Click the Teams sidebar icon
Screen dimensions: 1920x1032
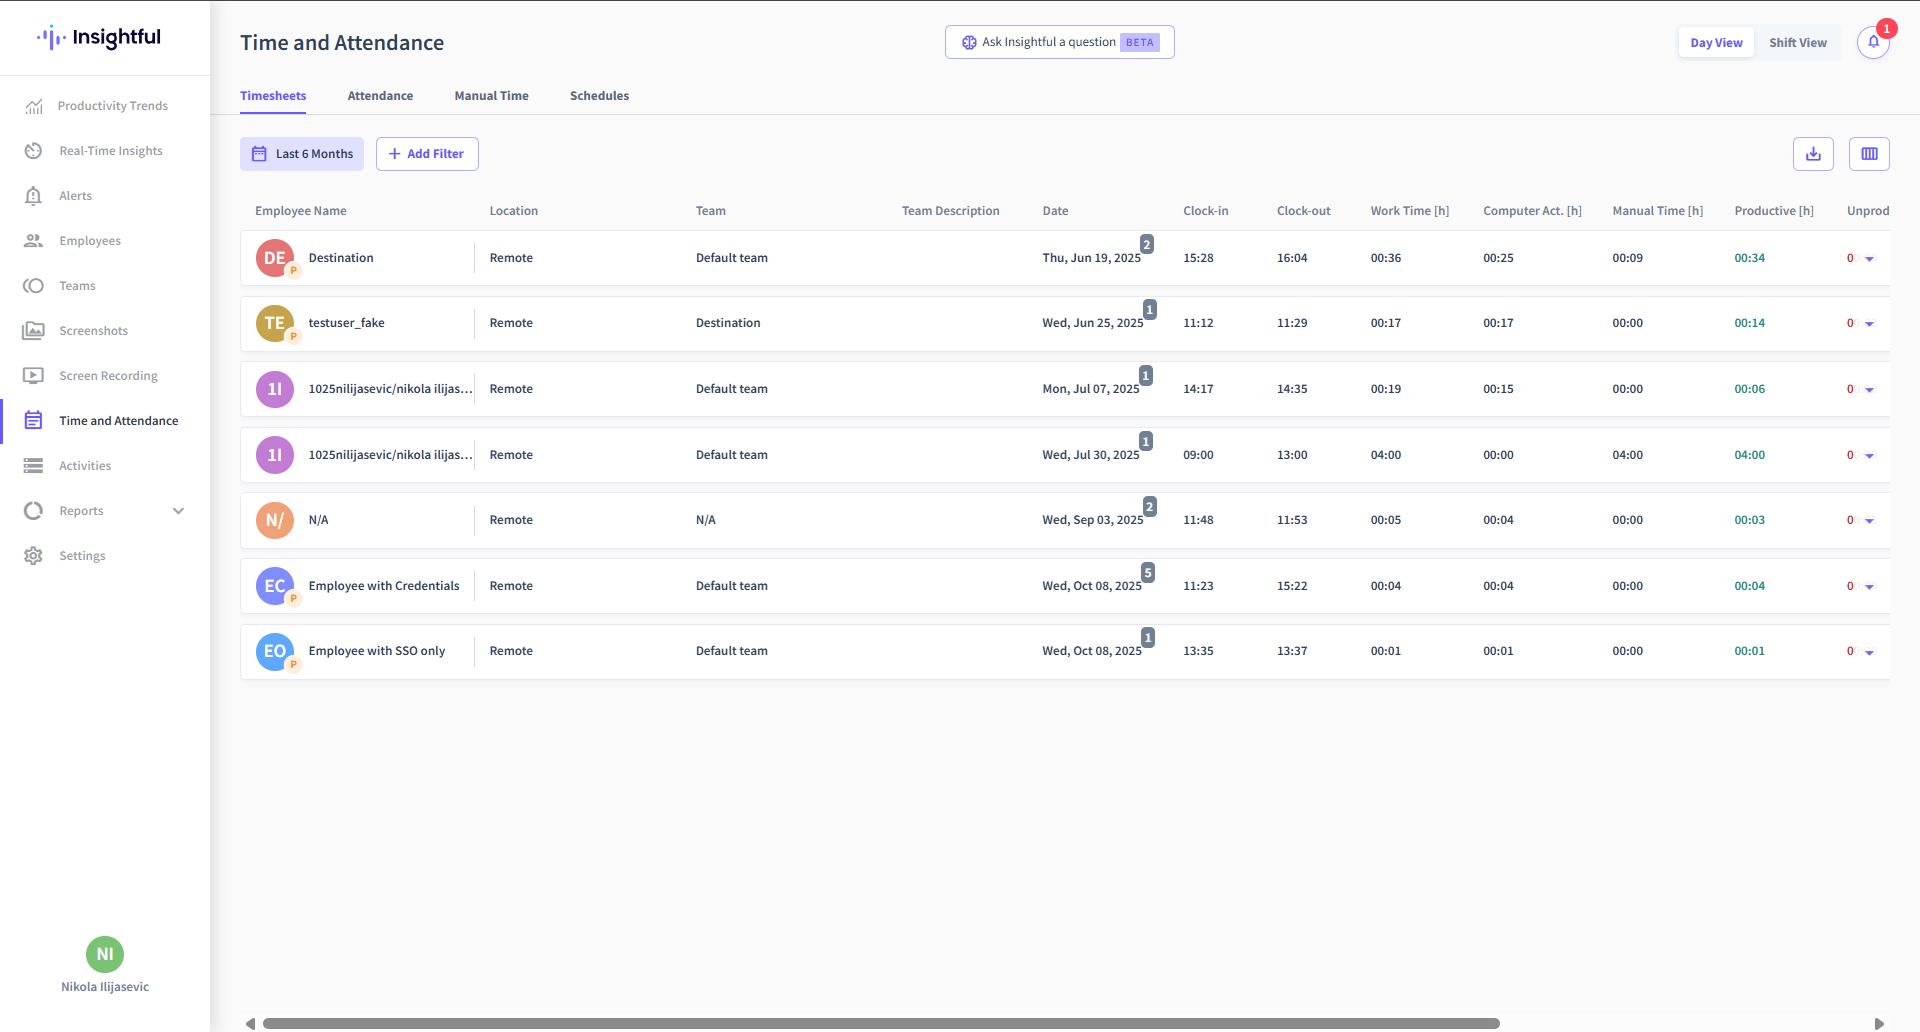(34, 286)
